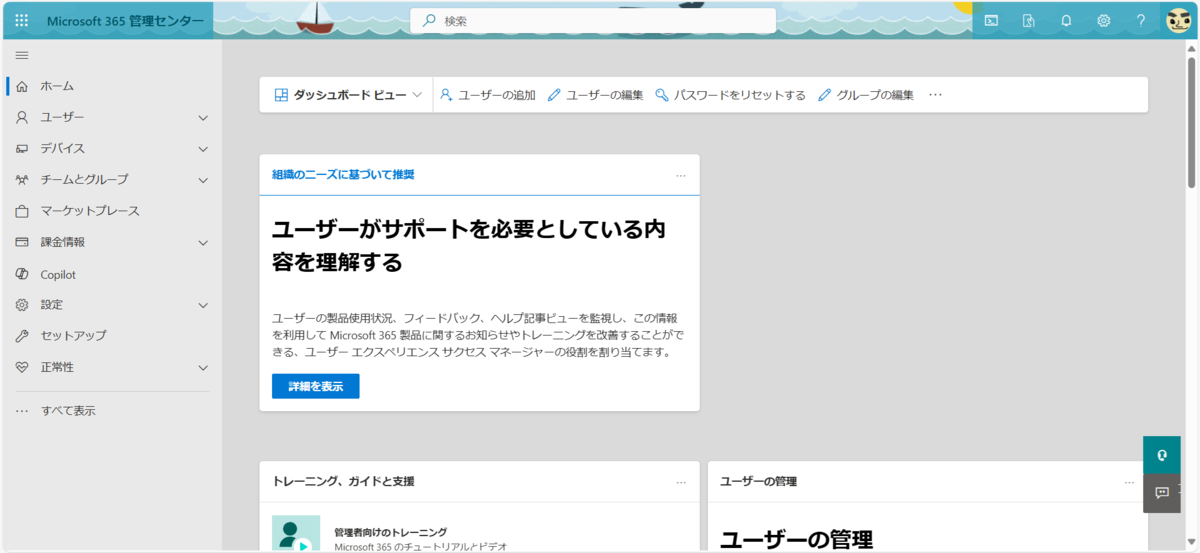Click the Setup wrench icon in sidebar
The height and width of the screenshot is (553, 1200).
tap(22, 336)
